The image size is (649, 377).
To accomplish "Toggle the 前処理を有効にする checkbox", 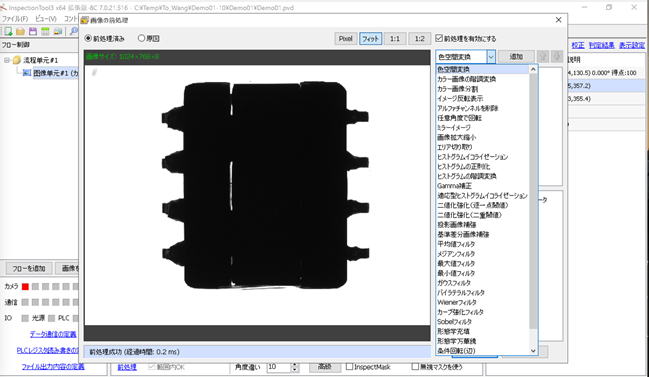I will 439,38.
